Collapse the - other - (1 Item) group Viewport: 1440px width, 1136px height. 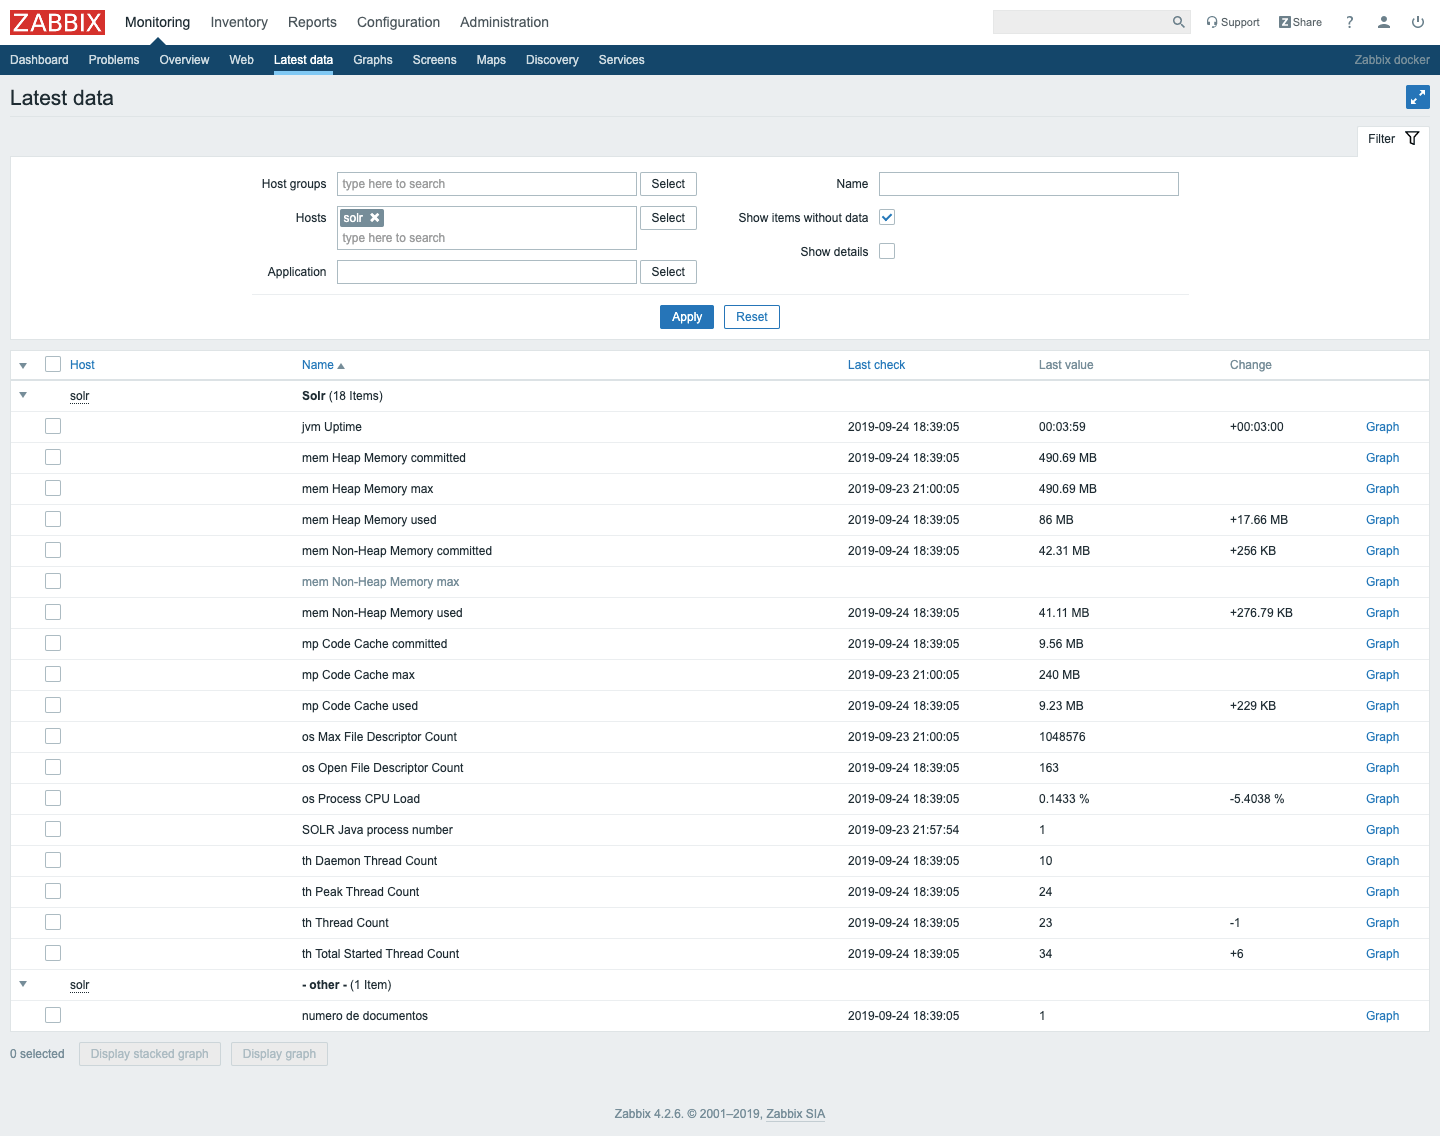click(x=23, y=984)
